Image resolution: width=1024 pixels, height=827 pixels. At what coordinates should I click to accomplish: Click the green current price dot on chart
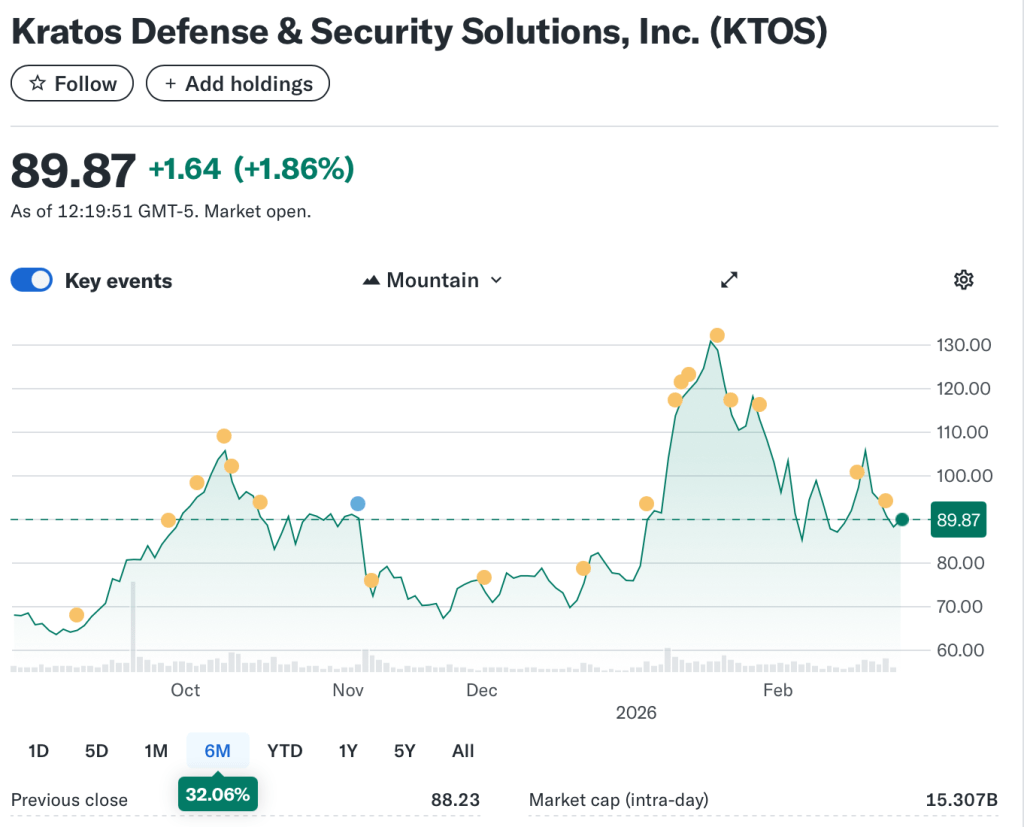pyautogui.click(x=902, y=519)
